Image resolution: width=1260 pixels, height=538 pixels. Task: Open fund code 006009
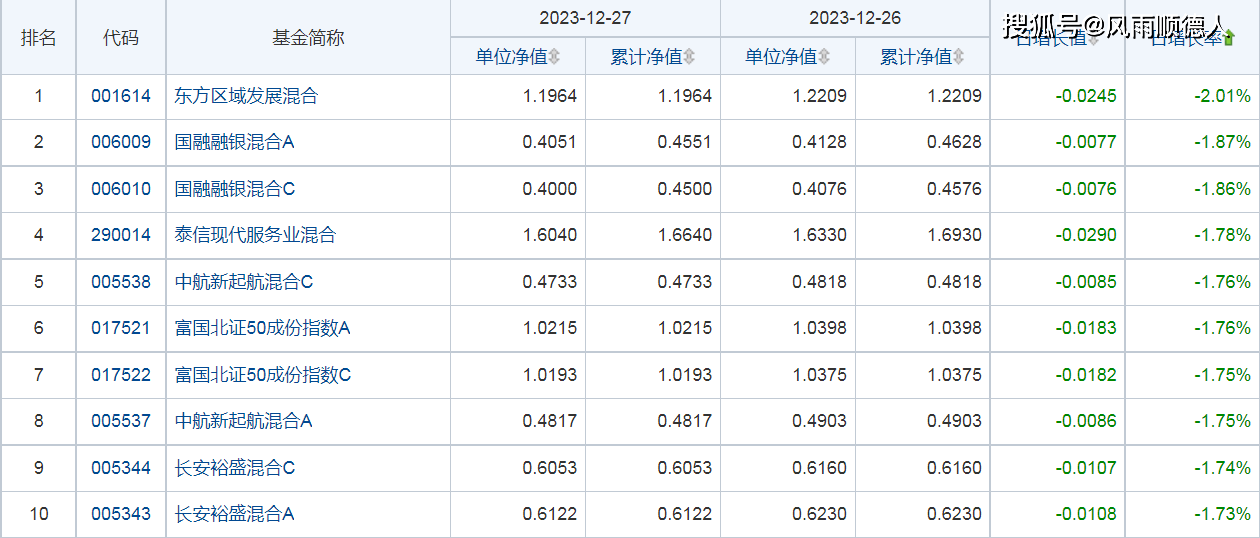point(121,143)
